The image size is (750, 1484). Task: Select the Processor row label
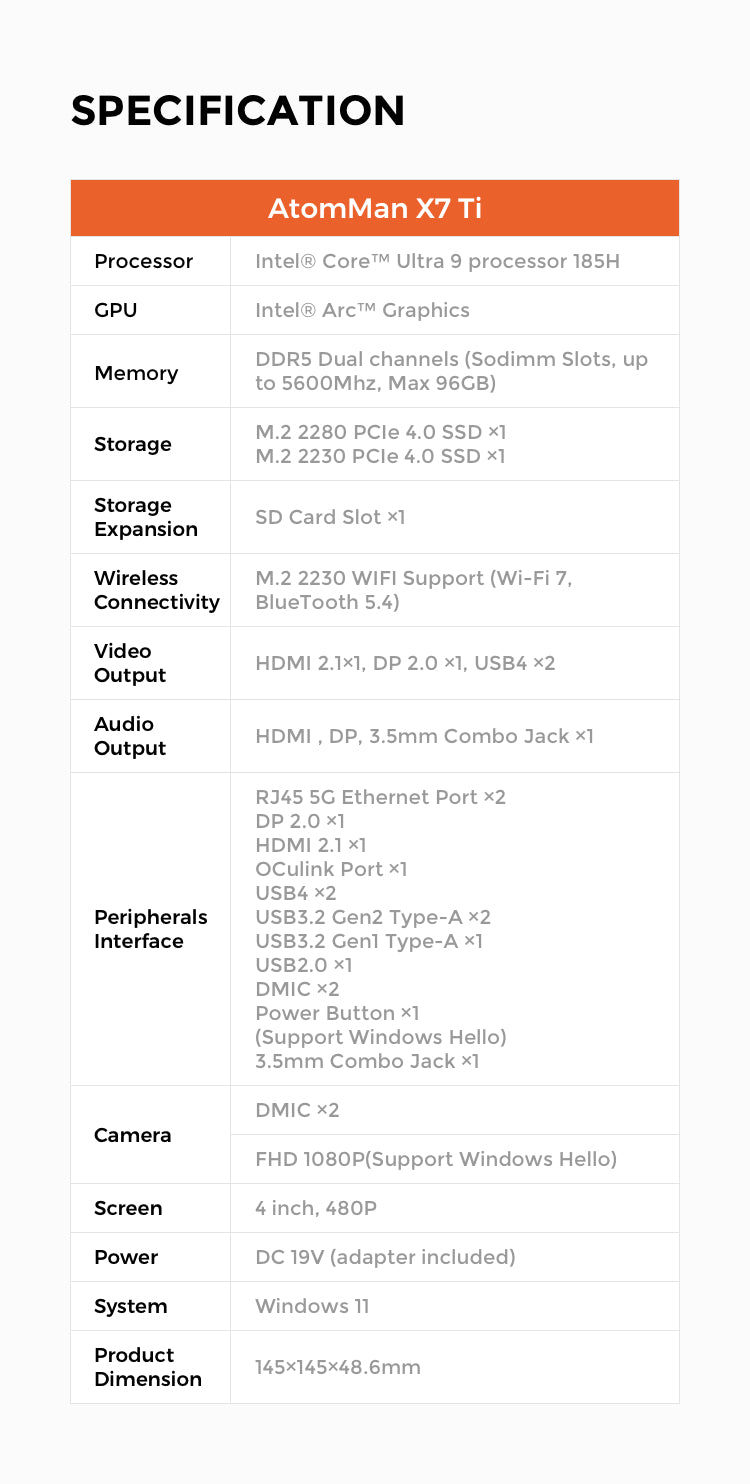pyautogui.click(x=143, y=261)
